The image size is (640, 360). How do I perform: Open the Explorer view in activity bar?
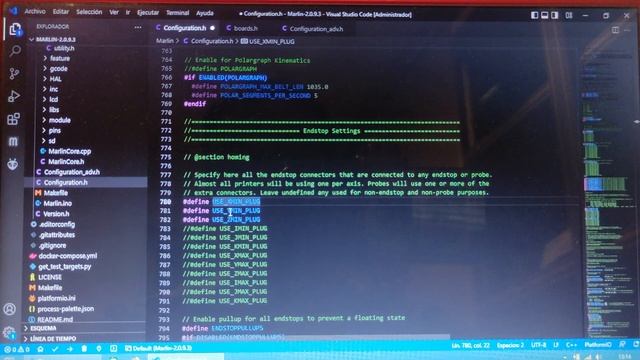(15, 29)
